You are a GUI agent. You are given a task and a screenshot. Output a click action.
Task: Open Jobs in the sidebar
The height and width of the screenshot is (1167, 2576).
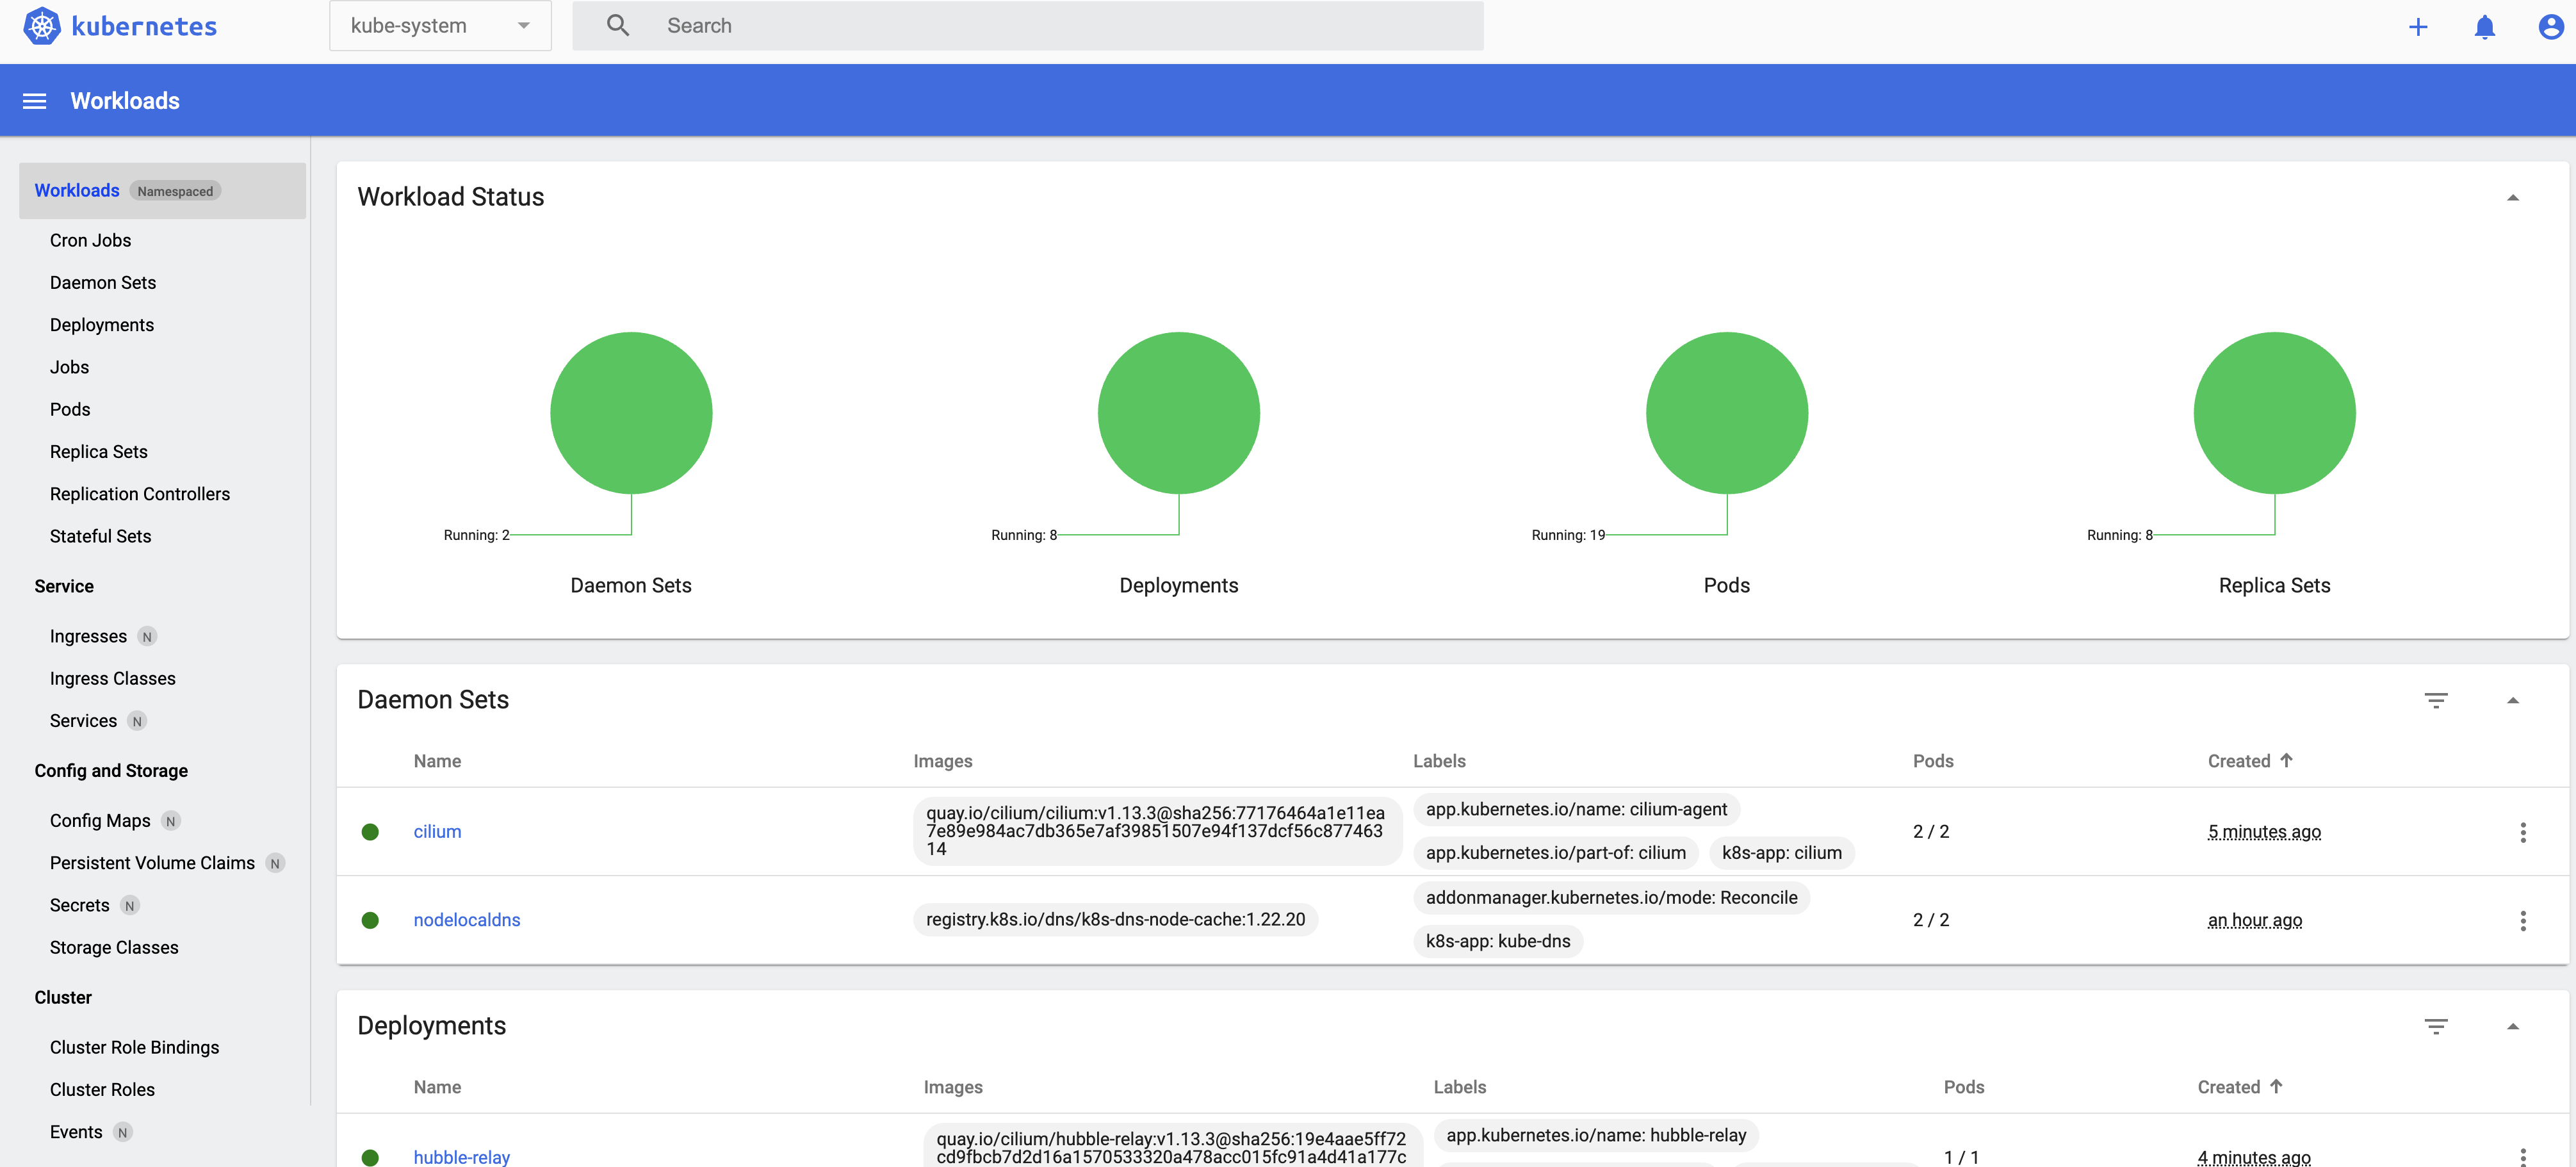coord(69,367)
